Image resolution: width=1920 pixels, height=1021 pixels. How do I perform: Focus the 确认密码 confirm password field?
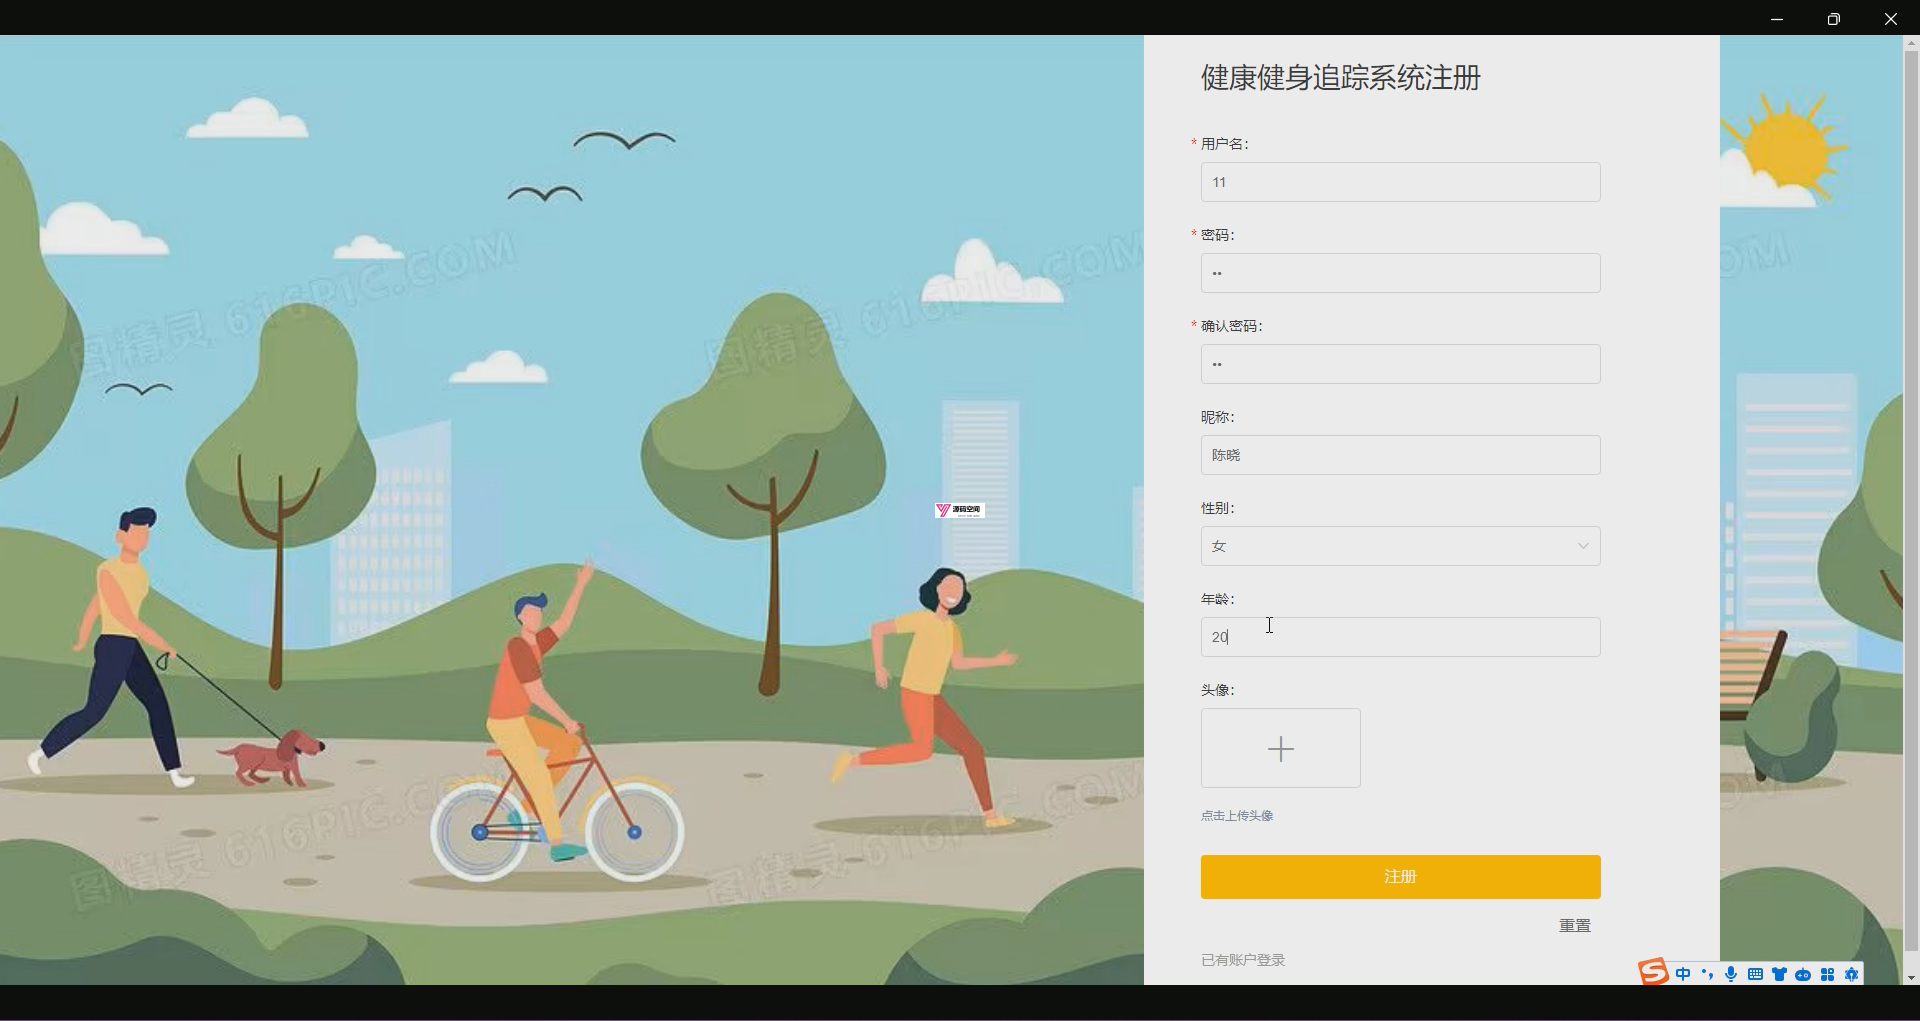coord(1400,364)
